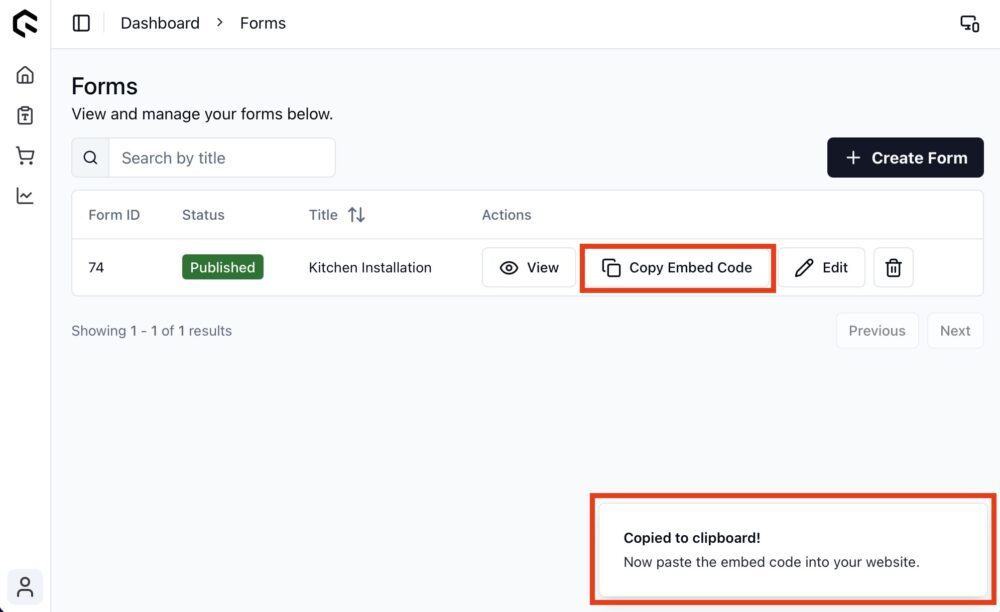Click the Form ID column header
The height and width of the screenshot is (612, 1000).
pyautogui.click(x=114, y=215)
